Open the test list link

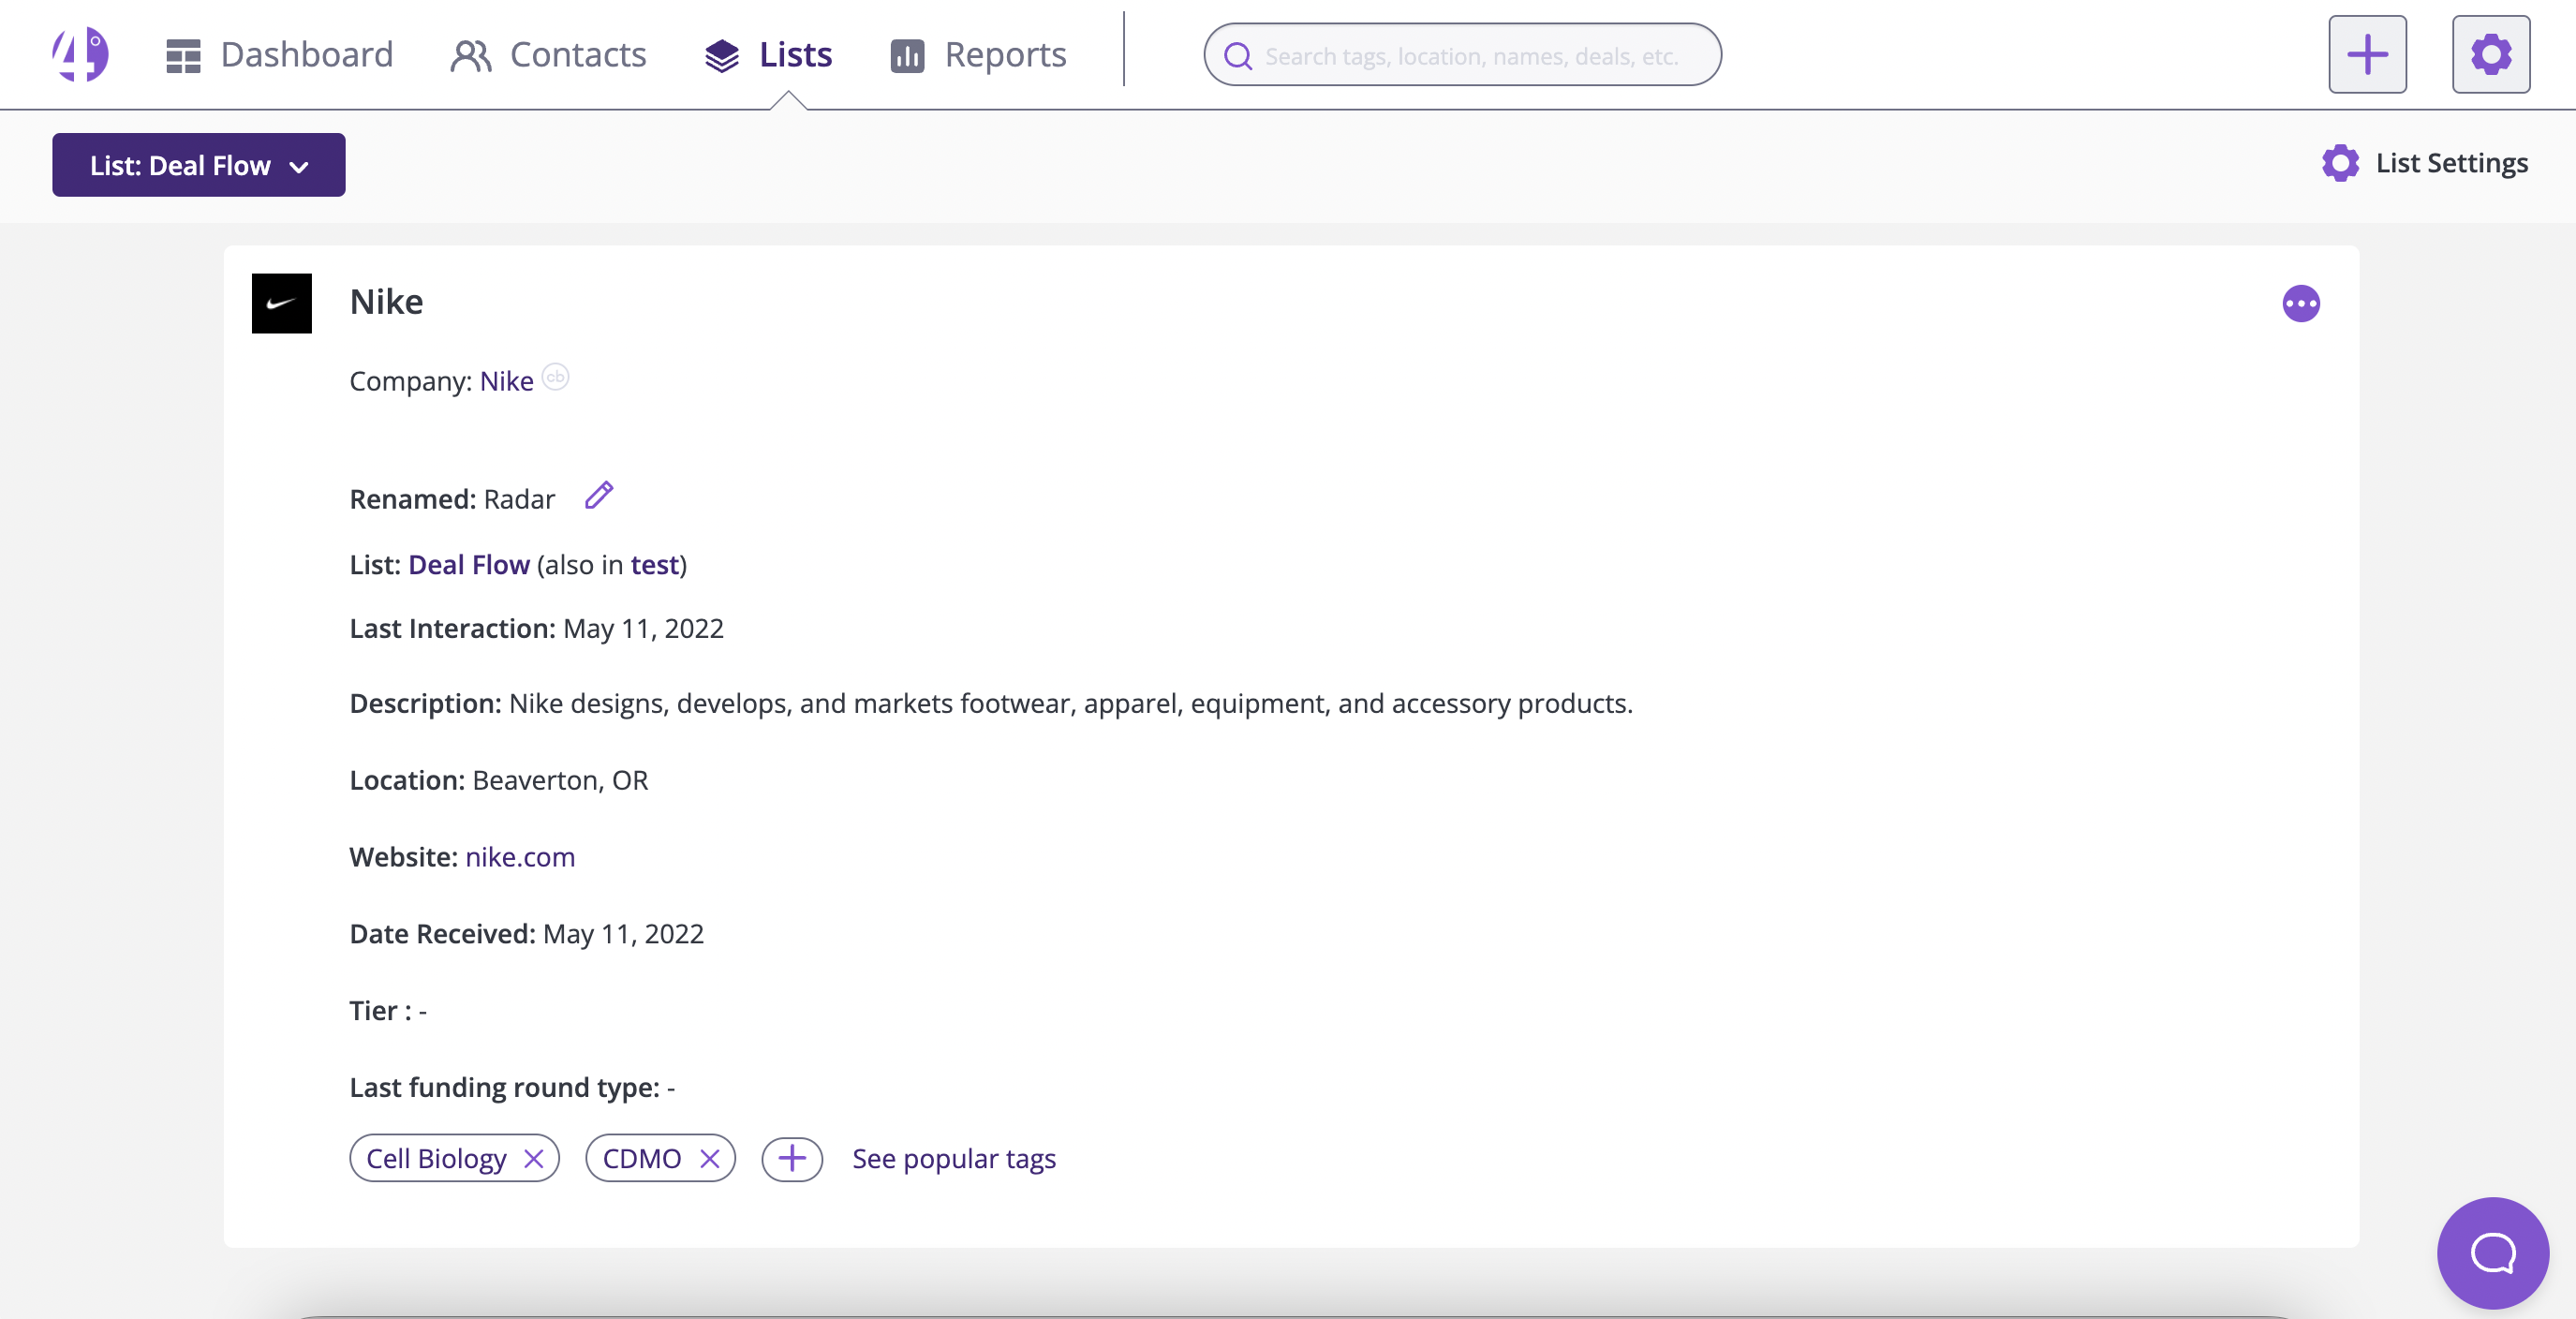(654, 565)
